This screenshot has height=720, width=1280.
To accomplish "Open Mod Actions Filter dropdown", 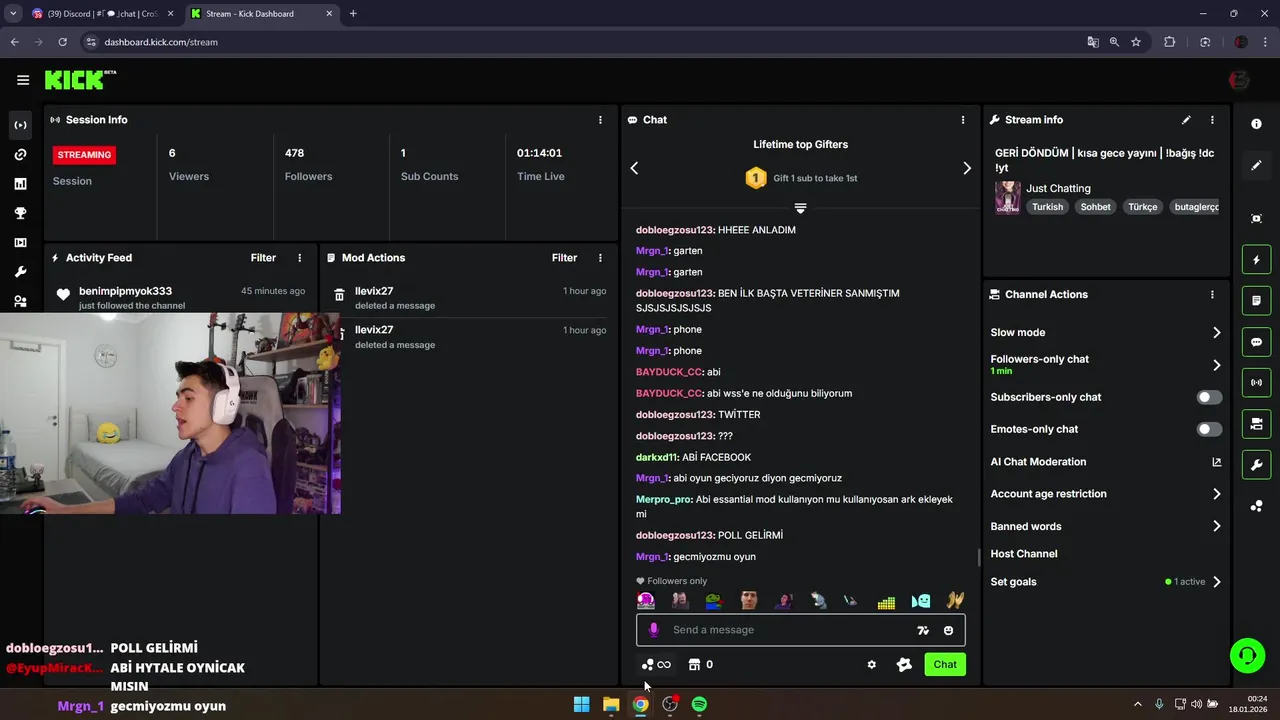I will click(564, 258).
